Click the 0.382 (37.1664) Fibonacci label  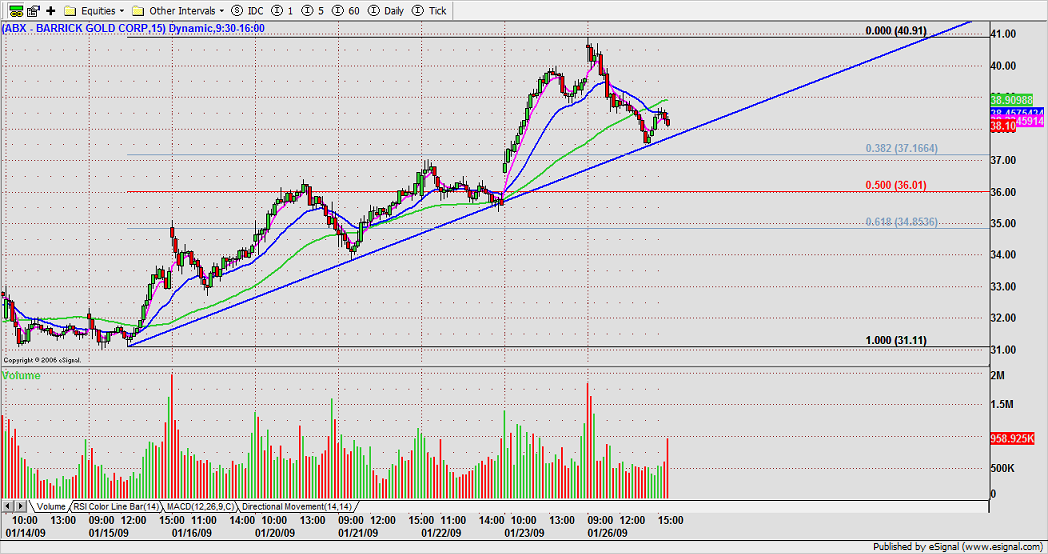pos(902,148)
